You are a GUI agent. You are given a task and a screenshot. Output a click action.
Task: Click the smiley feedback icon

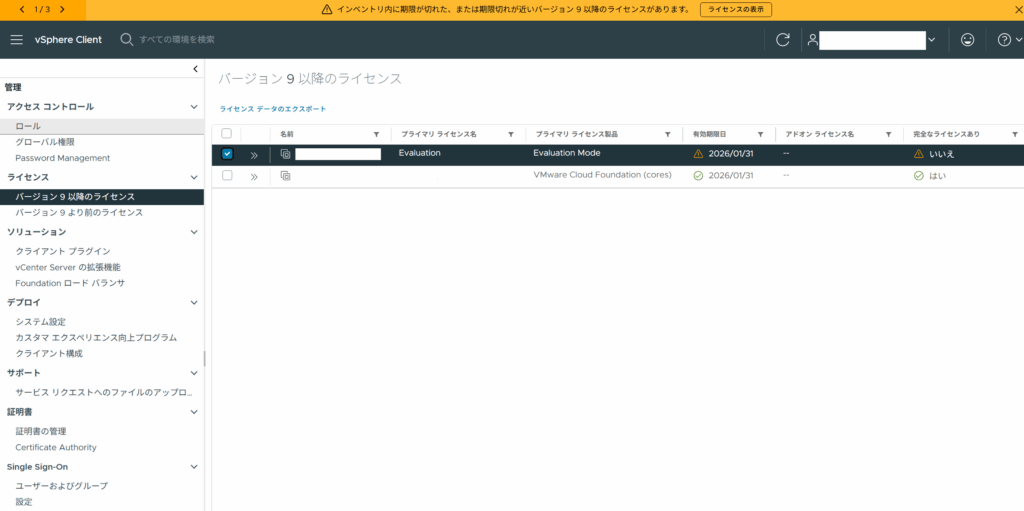pos(967,39)
